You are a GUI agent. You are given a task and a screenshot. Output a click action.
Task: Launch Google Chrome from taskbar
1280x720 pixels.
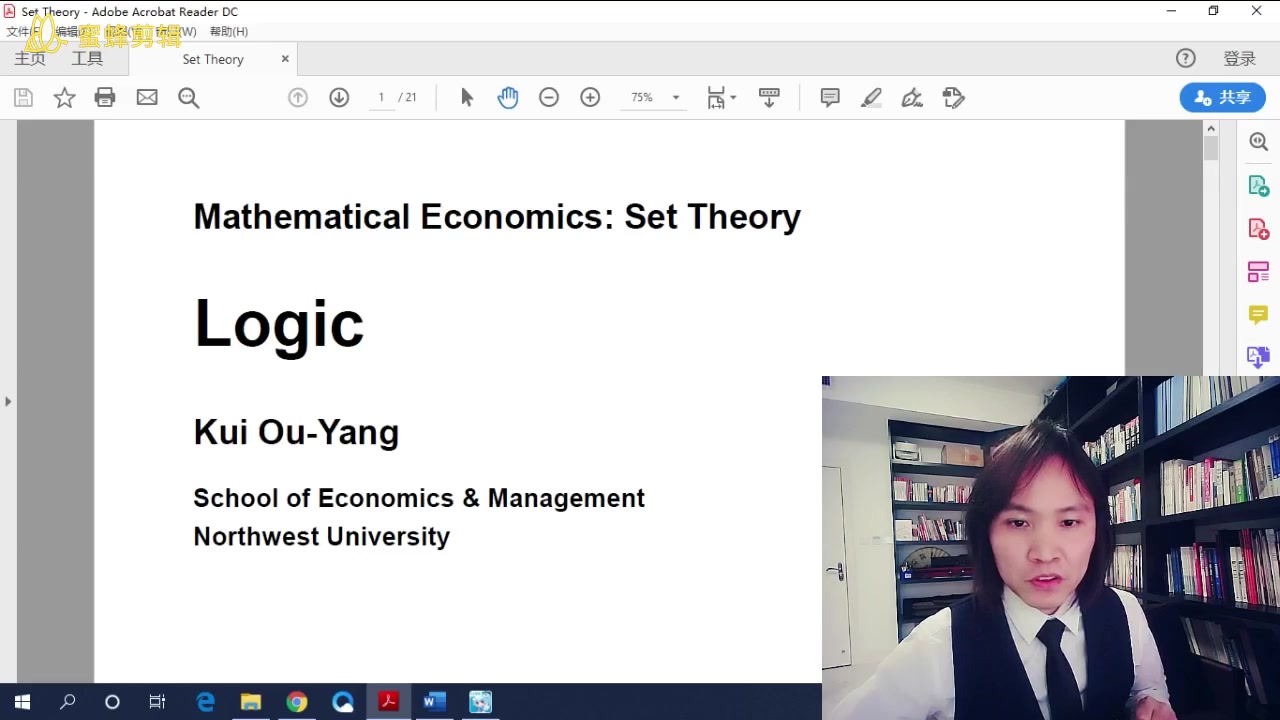[x=296, y=702]
